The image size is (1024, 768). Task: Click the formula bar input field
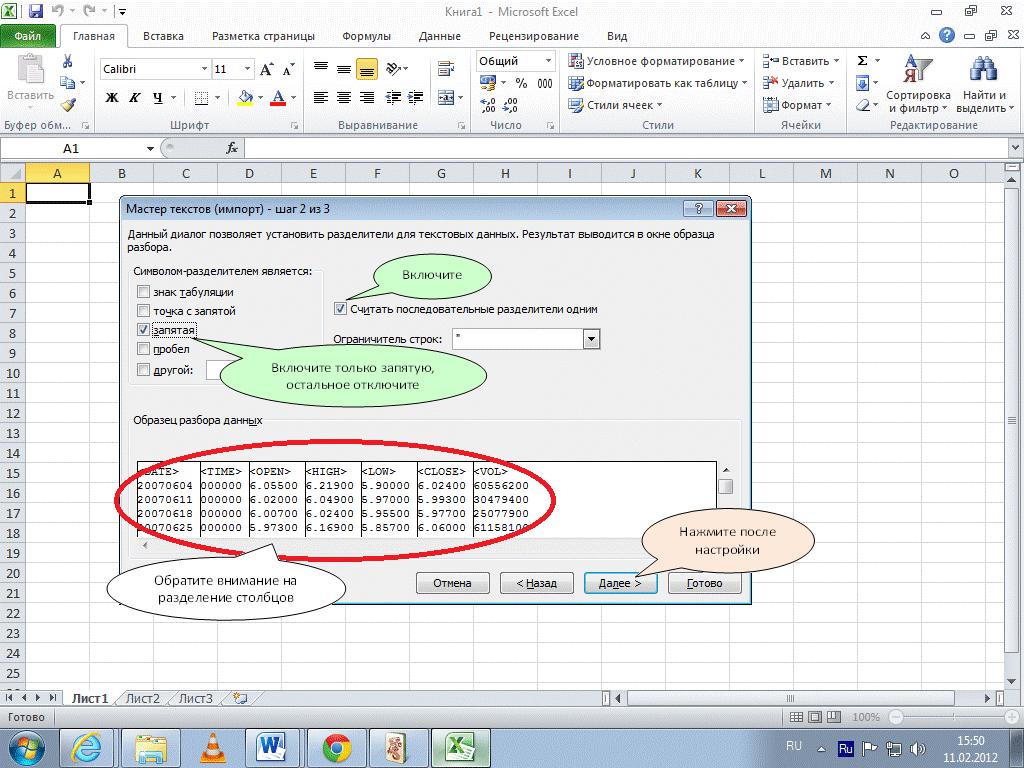point(626,148)
